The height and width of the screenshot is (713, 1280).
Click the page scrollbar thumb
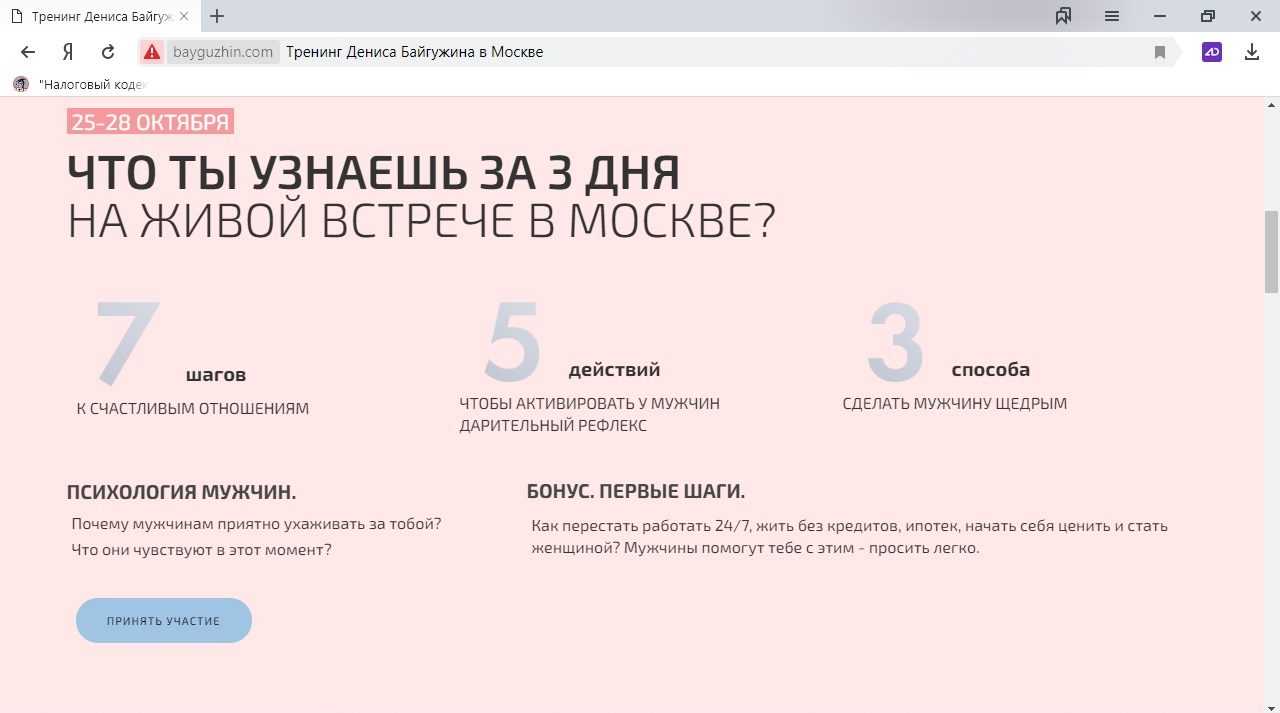(x=1271, y=251)
